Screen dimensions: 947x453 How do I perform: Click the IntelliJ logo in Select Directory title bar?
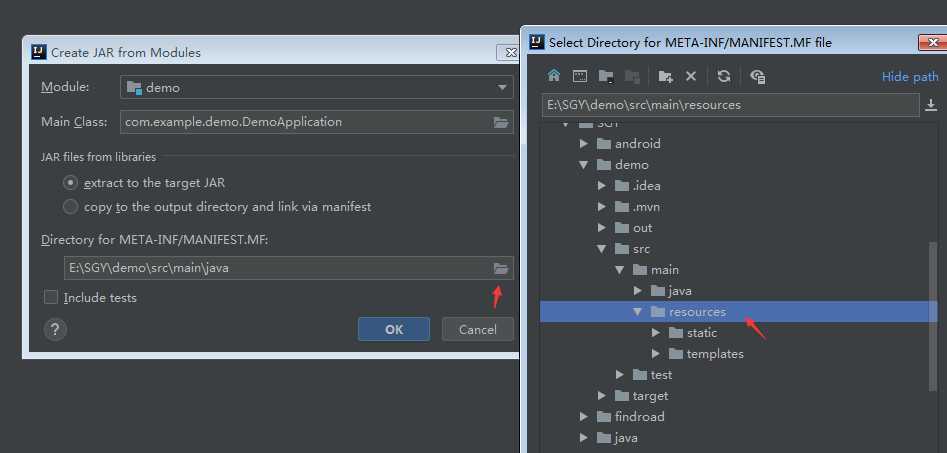(x=537, y=42)
